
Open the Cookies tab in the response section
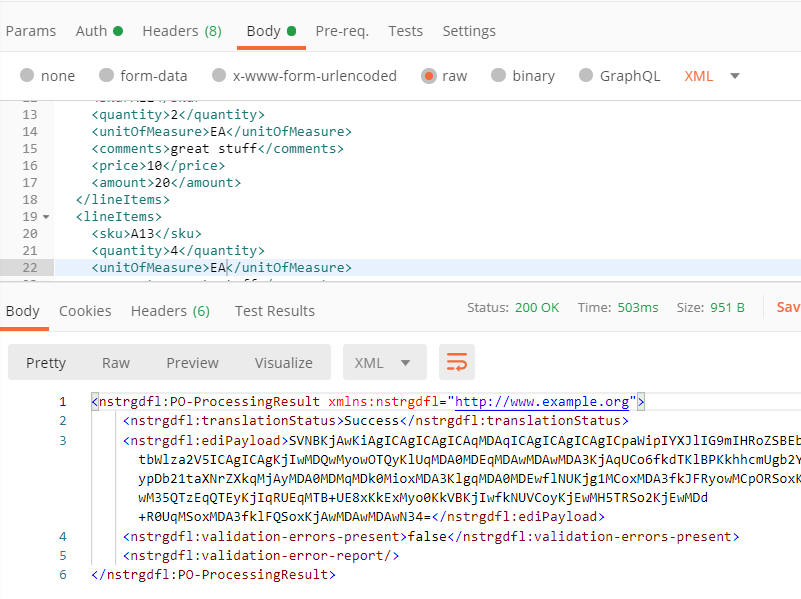coord(85,311)
